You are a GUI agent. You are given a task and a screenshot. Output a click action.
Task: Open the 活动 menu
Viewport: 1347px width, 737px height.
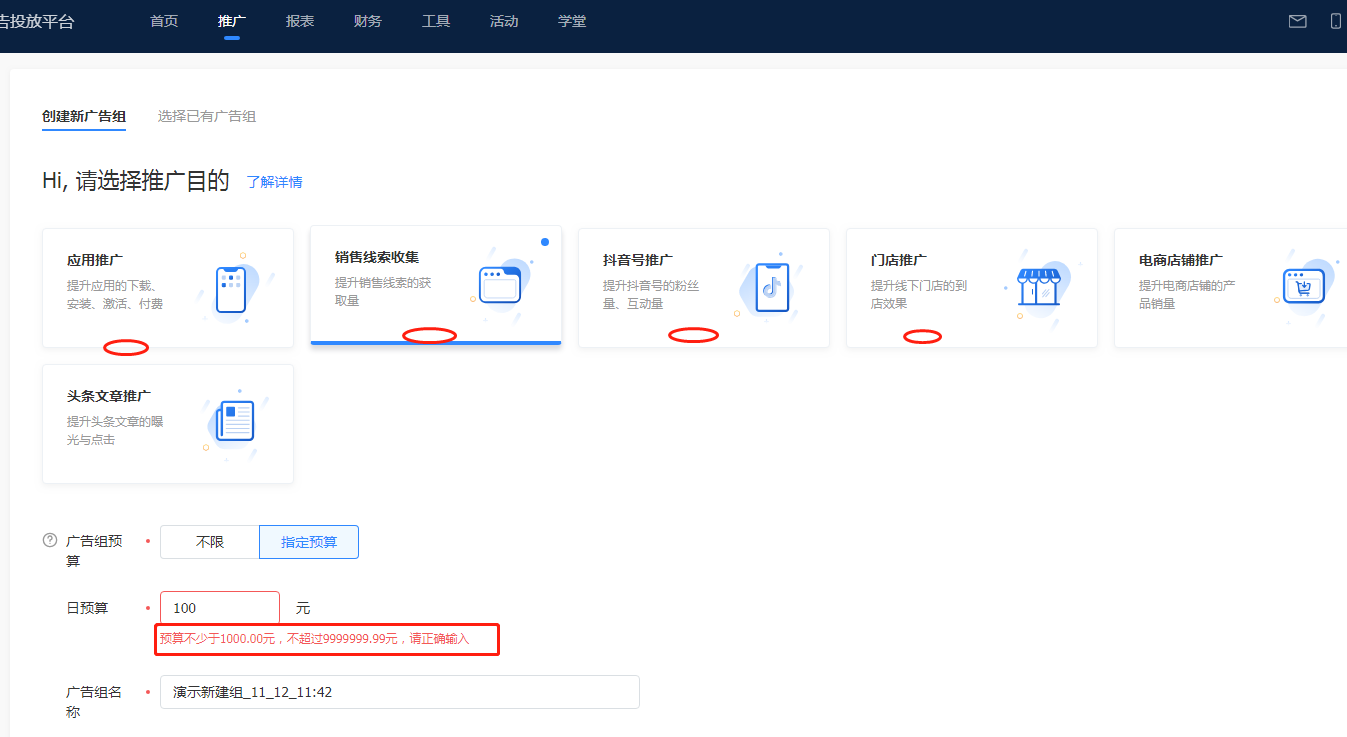pyautogui.click(x=504, y=21)
